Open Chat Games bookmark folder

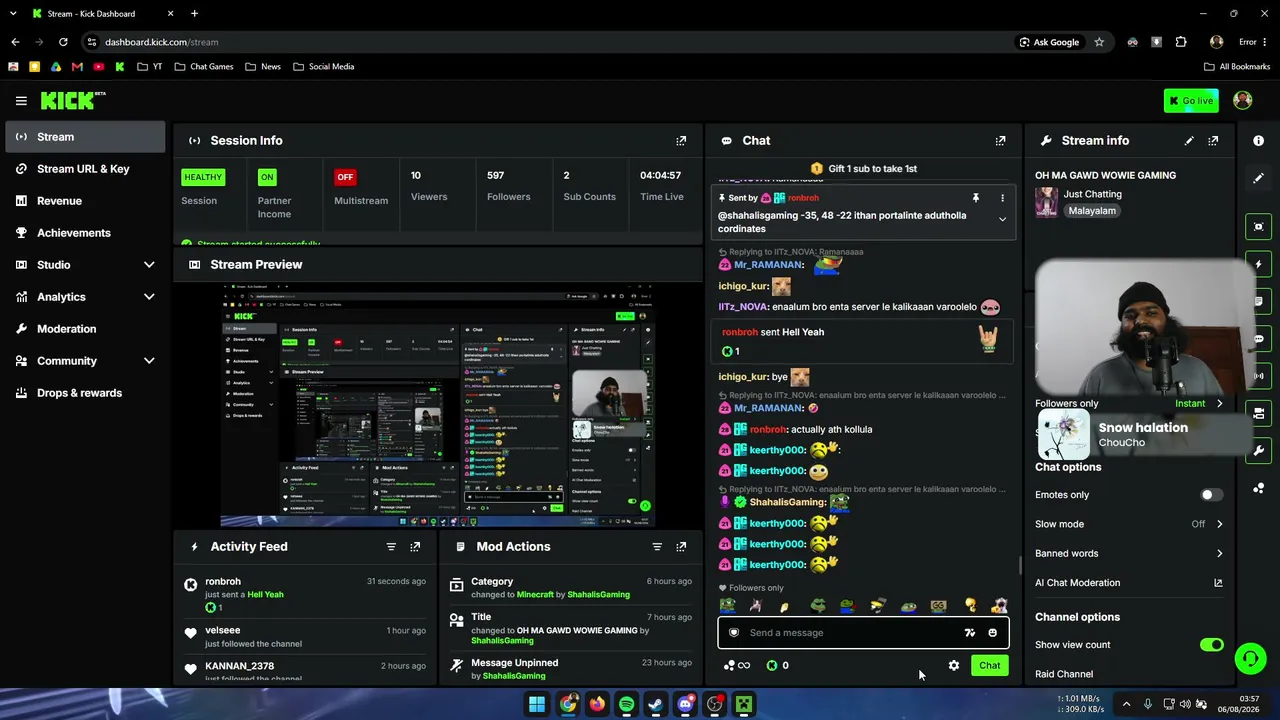tap(203, 67)
